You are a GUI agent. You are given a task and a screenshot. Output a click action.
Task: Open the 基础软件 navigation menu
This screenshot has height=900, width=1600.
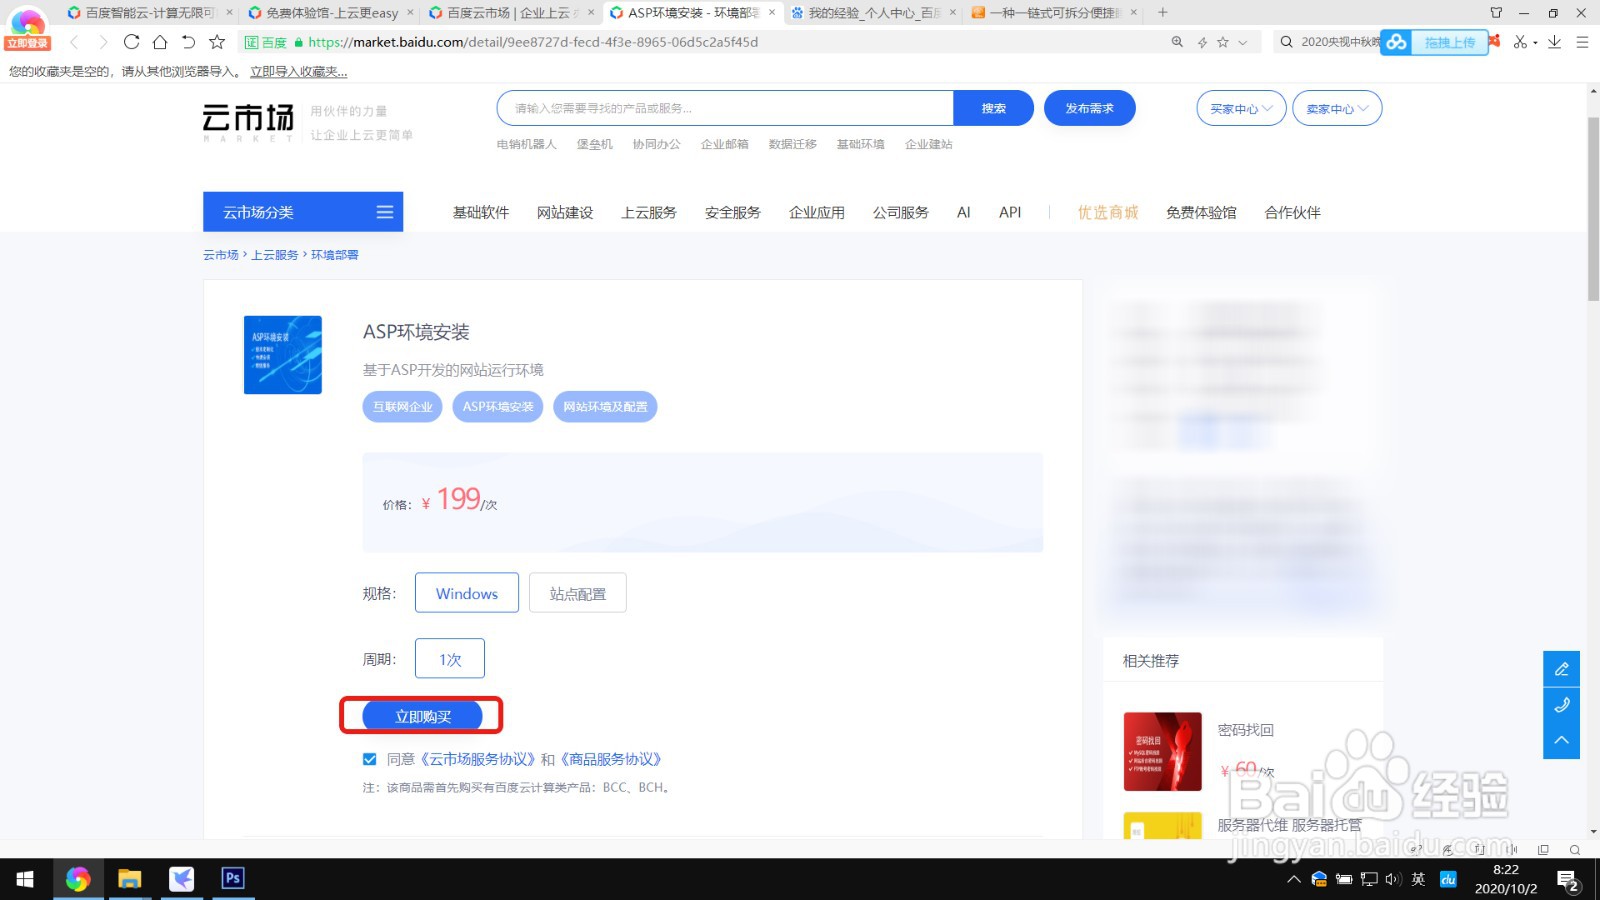point(481,212)
